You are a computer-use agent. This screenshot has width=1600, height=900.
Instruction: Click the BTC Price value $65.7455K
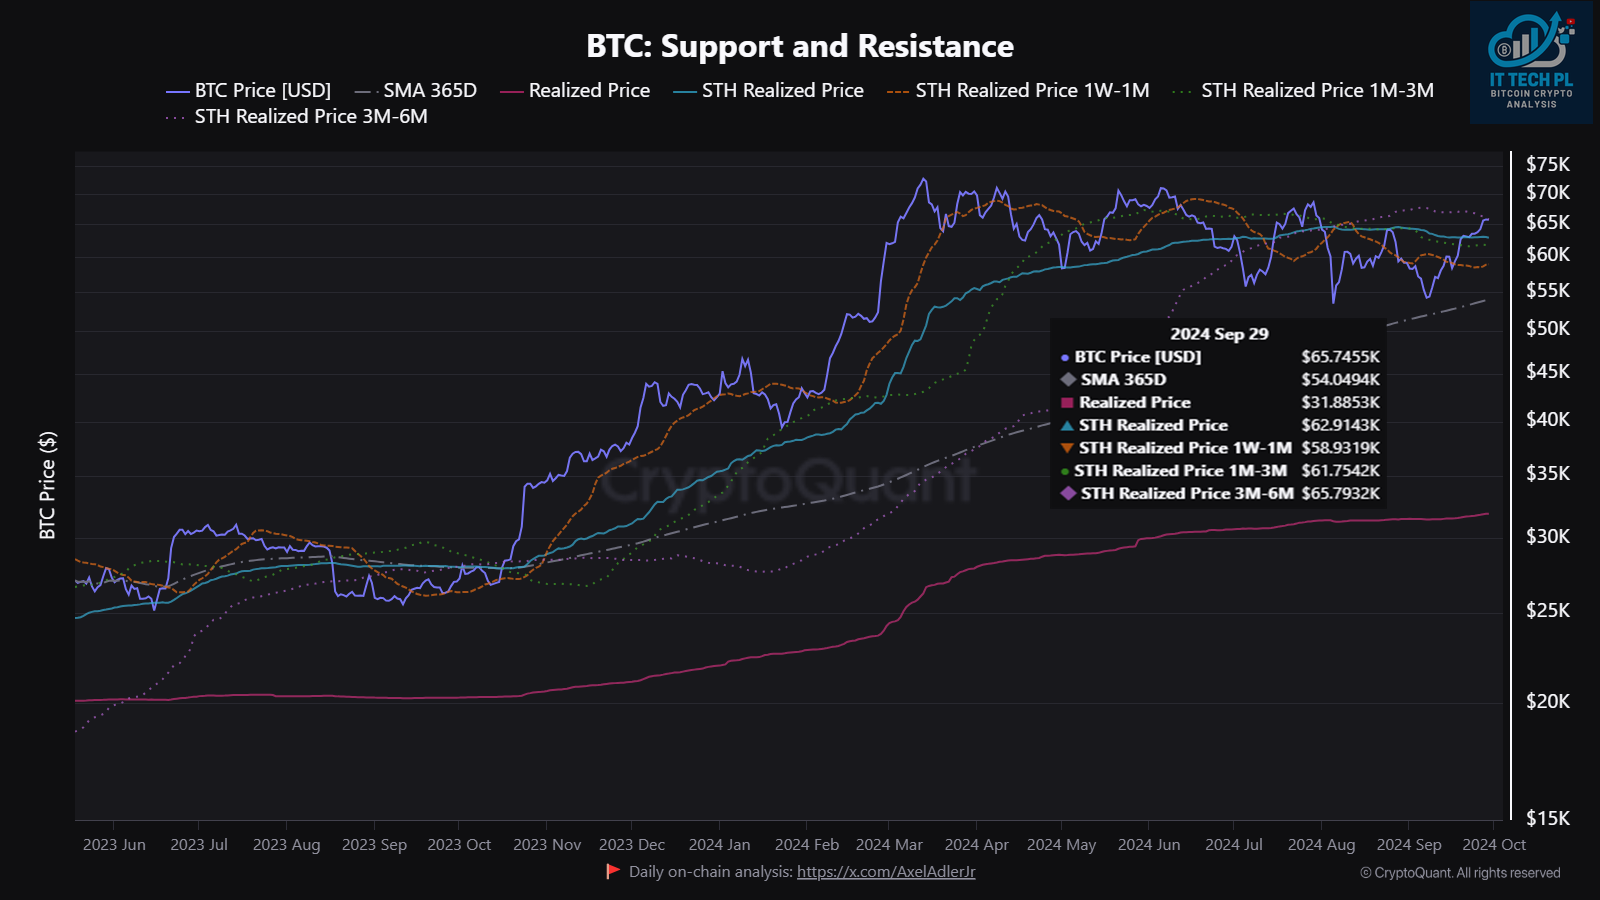click(1340, 357)
